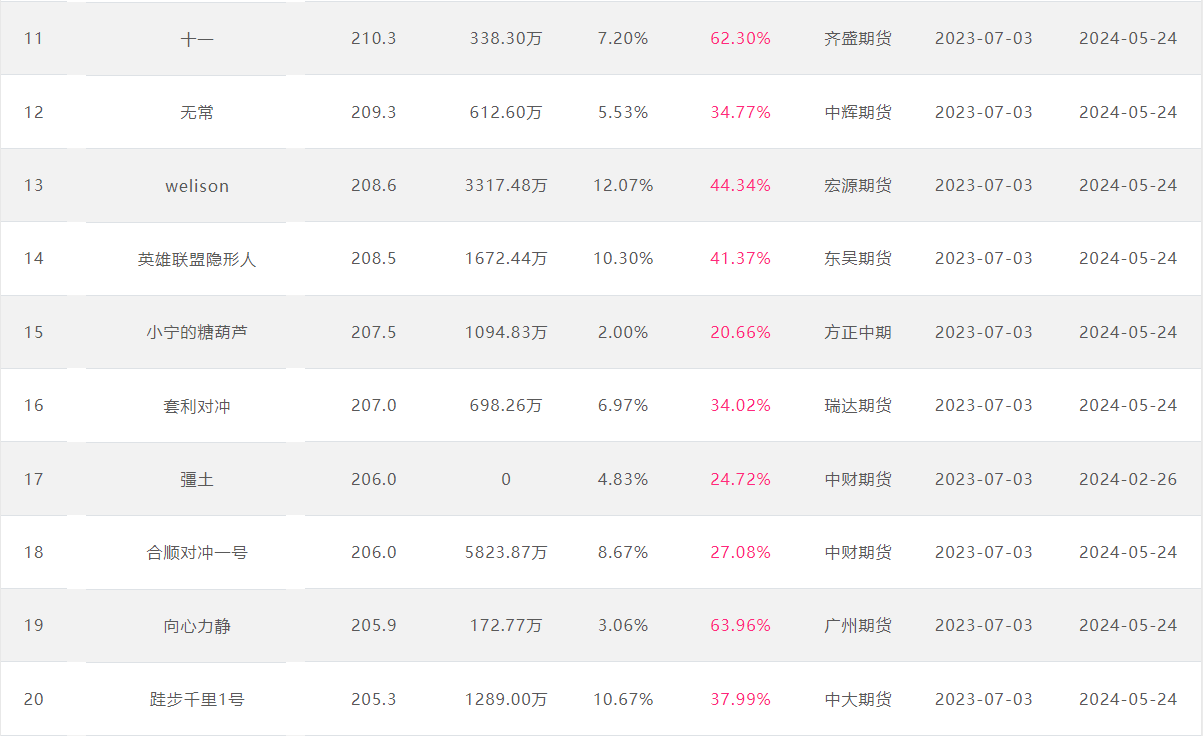Select the 3317.48万 equity figure
Screen dimensions: 1203x736
pyautogui.click(x=506, y=186)
